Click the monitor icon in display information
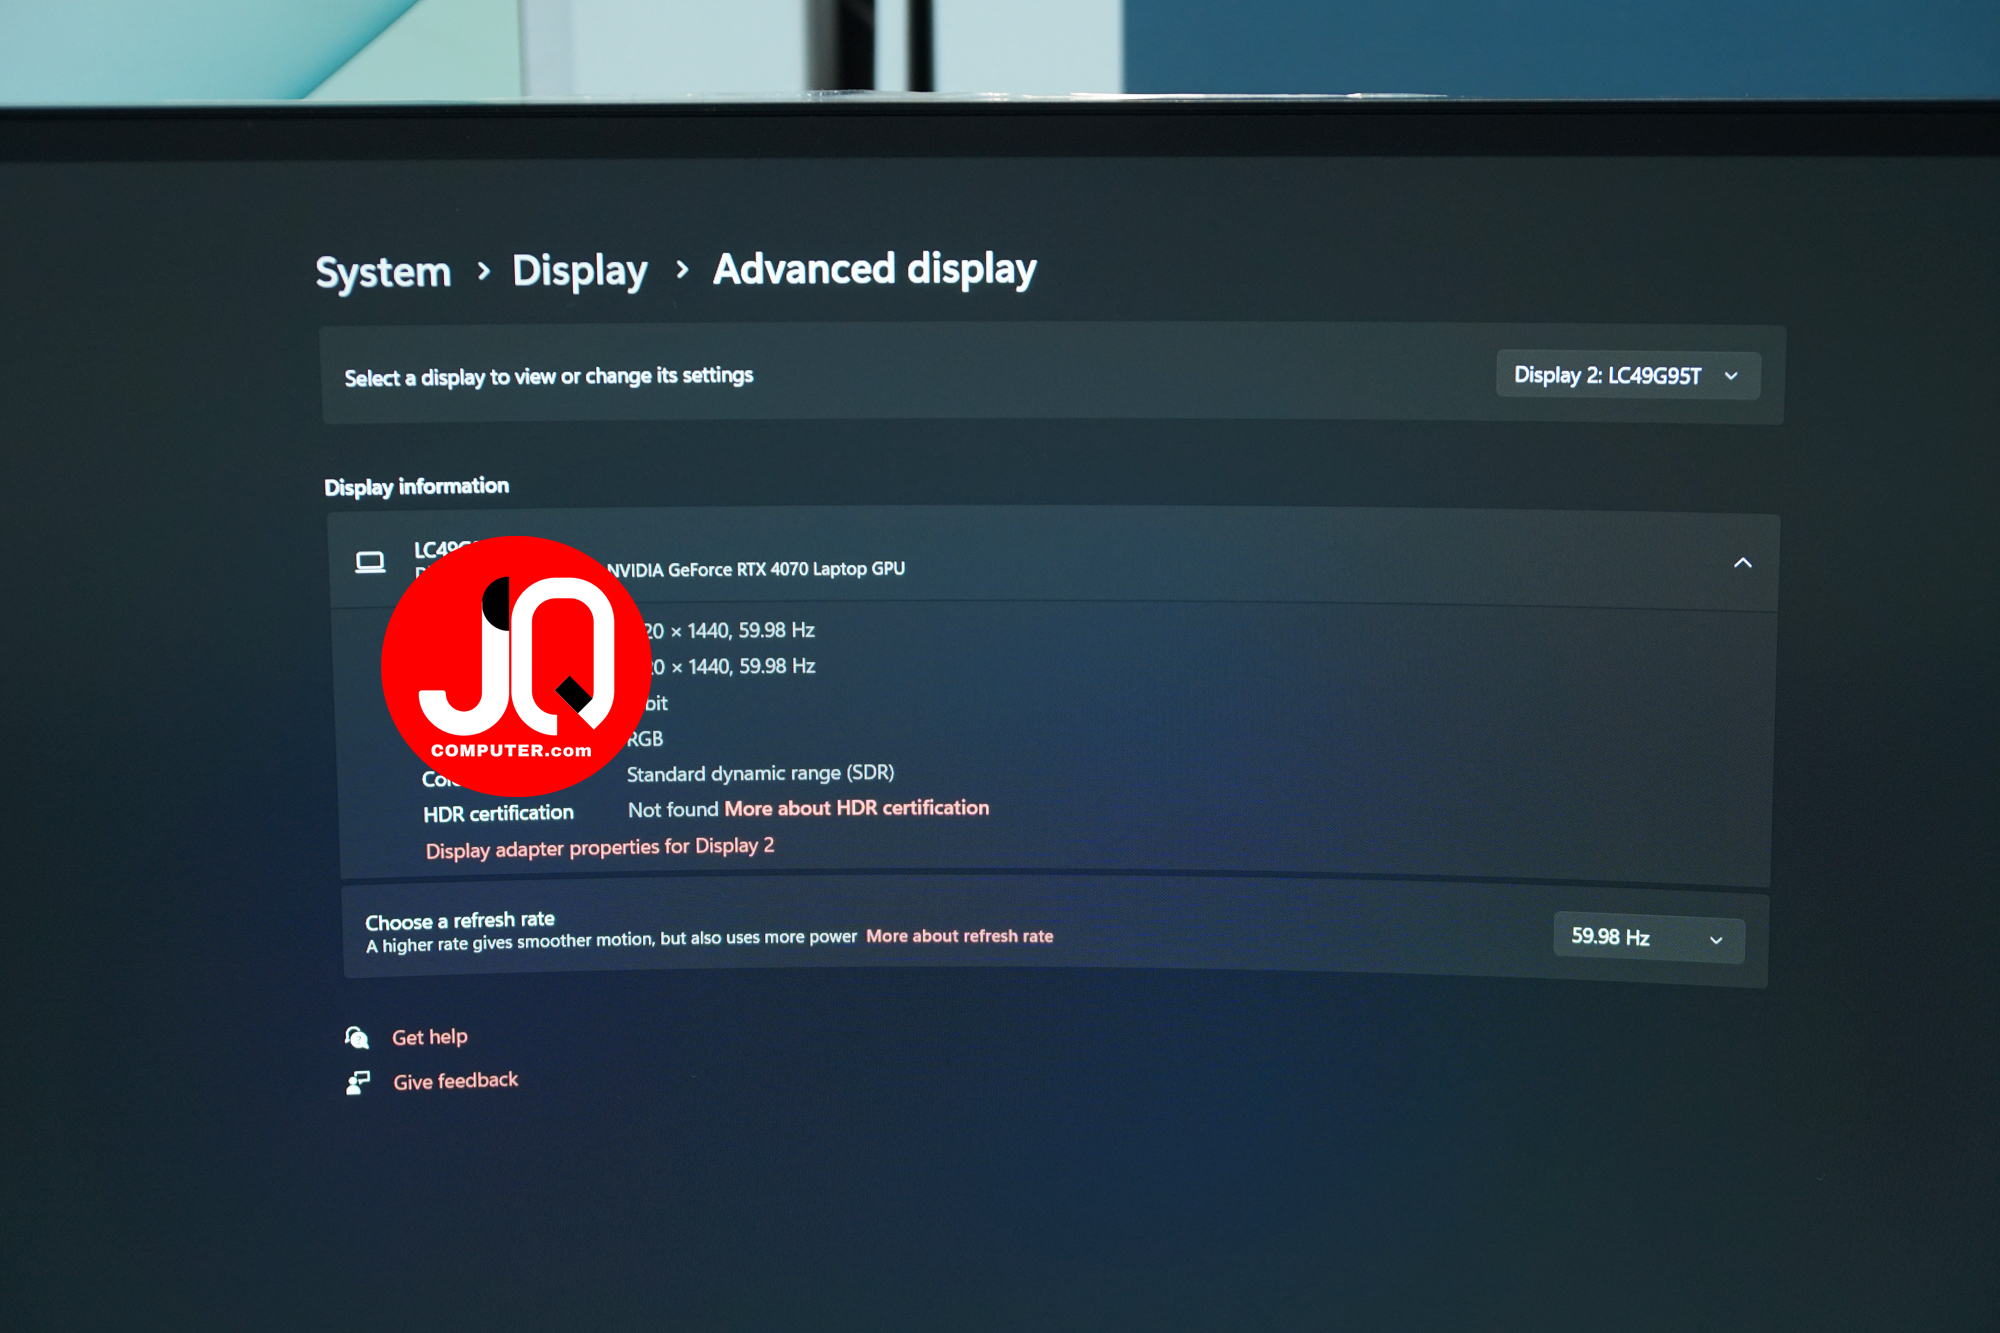The width and height of the screenshot is (2000, 1333). 370,562
